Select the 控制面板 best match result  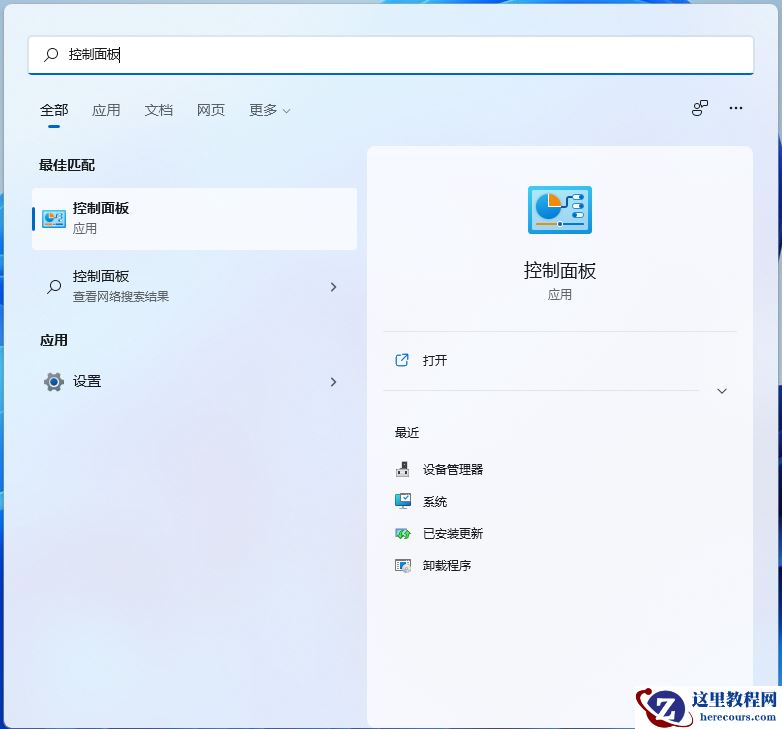coord(195,219)
